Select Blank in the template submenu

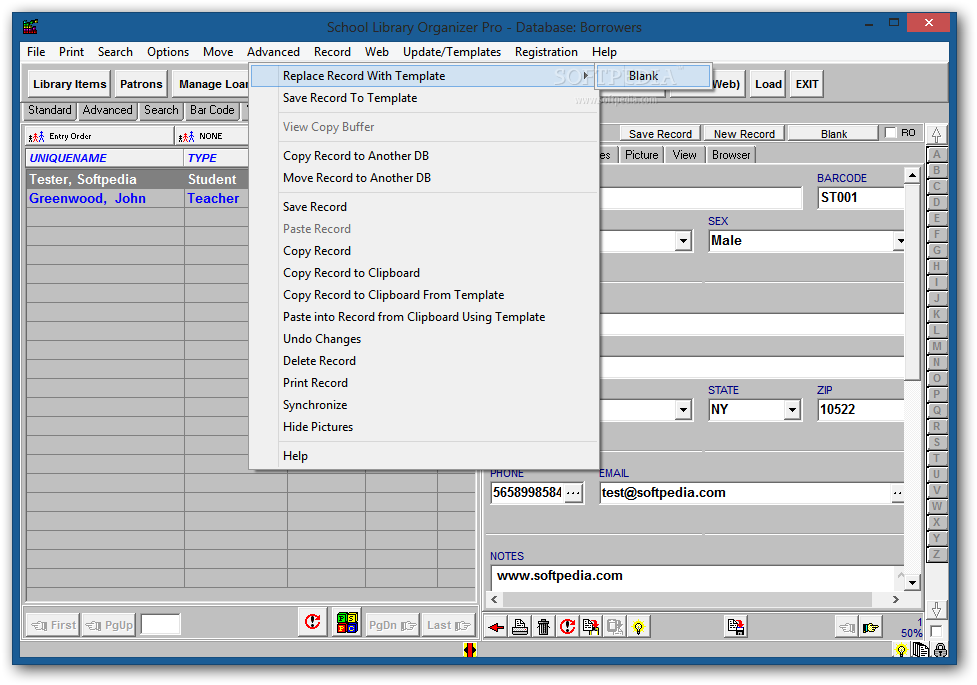pyautogui.click(x=654, y=76)
